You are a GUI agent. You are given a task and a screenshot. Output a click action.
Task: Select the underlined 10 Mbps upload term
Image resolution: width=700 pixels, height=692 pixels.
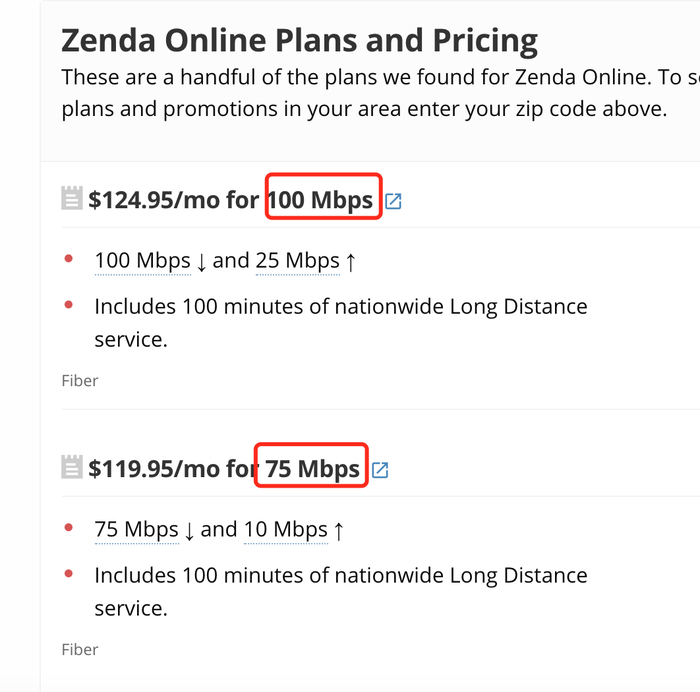[x=286, y=530]
